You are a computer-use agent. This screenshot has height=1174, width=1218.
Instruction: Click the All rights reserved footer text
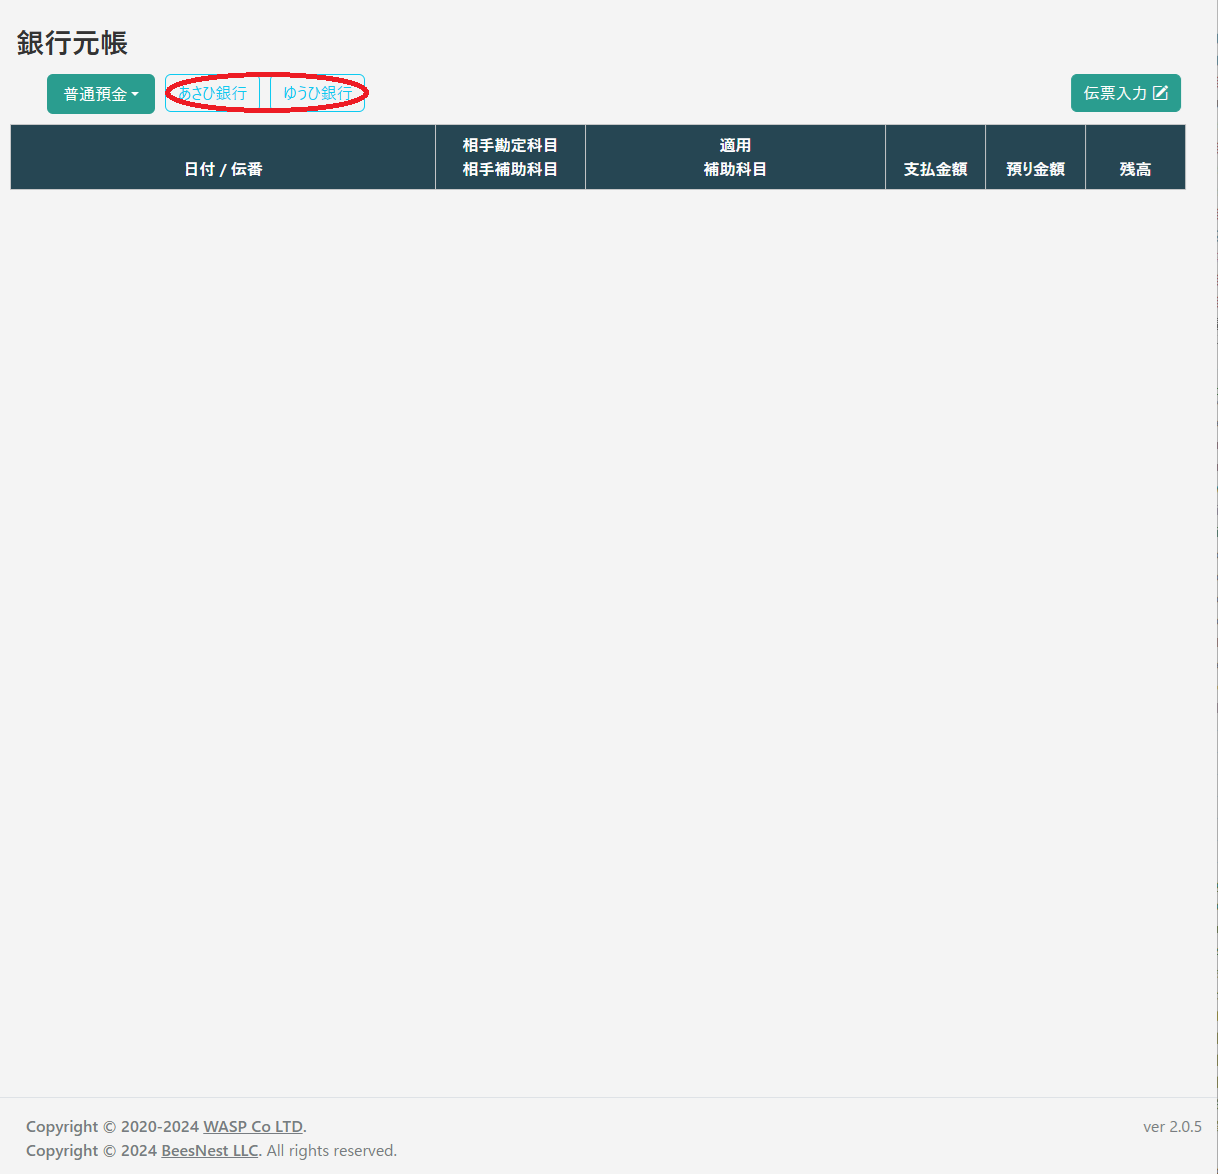coord(331,1151)
